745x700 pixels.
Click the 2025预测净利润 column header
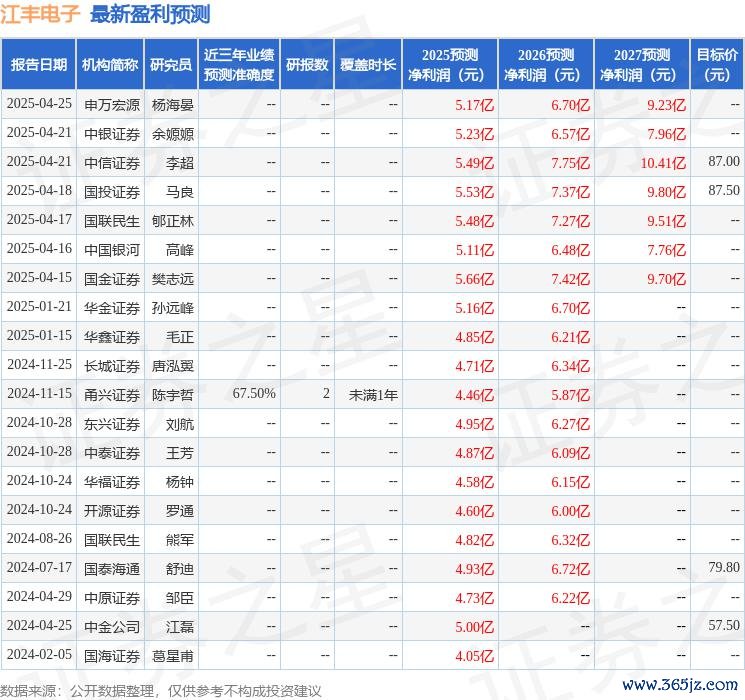click(x=450, y=64)
